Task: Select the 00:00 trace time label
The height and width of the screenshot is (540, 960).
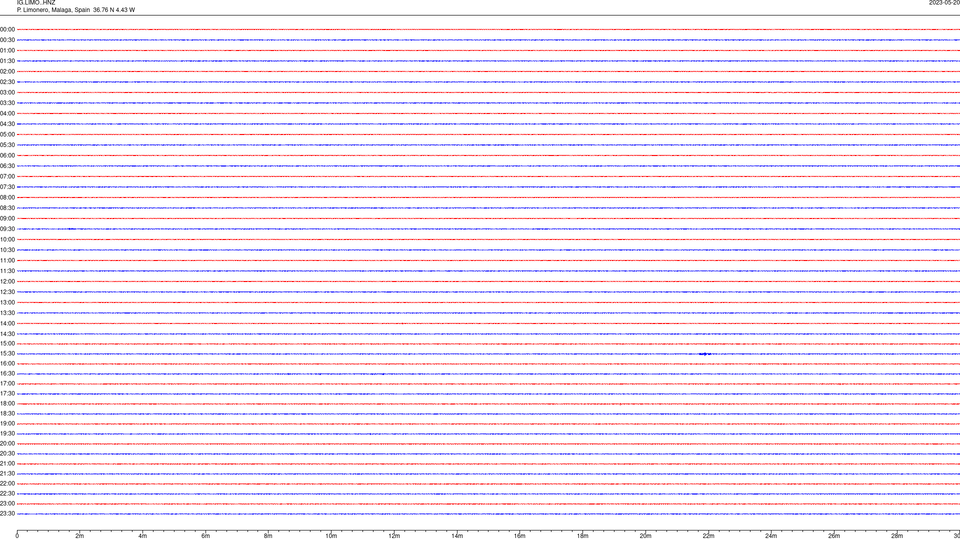Action: coord(7,29)
